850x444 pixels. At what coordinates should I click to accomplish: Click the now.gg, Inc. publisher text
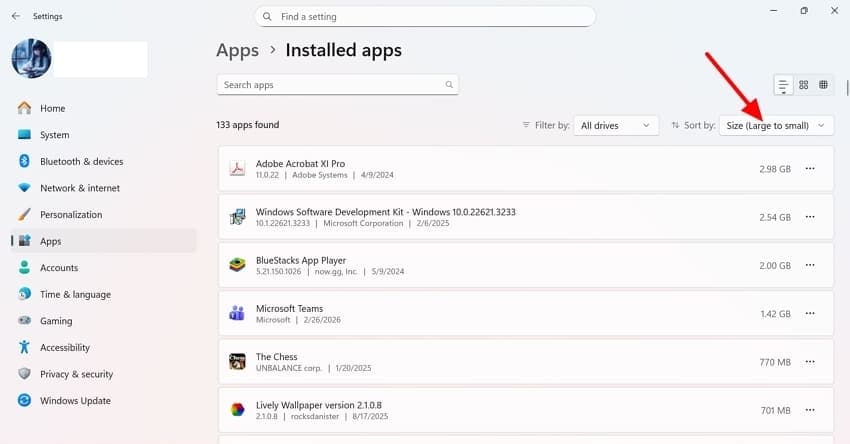[x=336, y=272]
